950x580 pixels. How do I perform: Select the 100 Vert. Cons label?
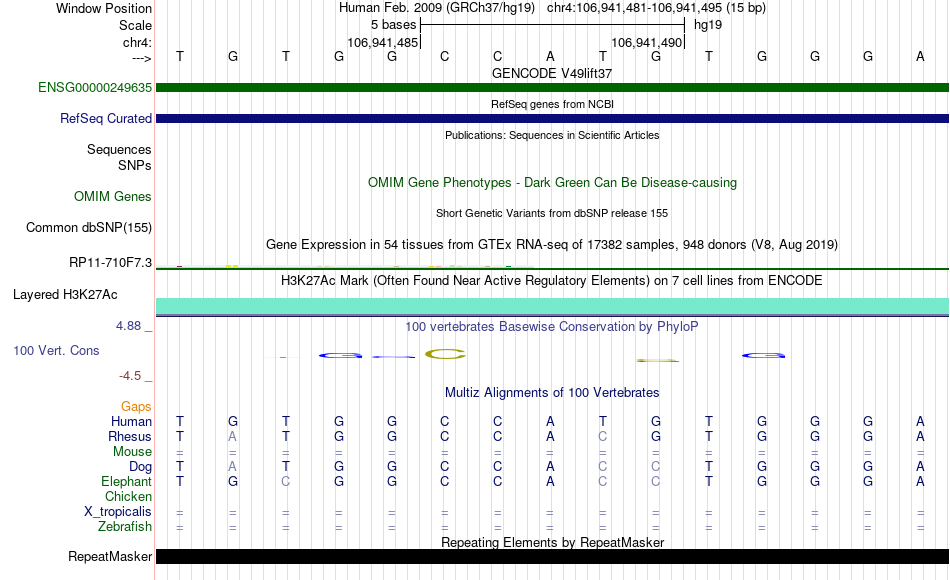click(x=56, y=350)
